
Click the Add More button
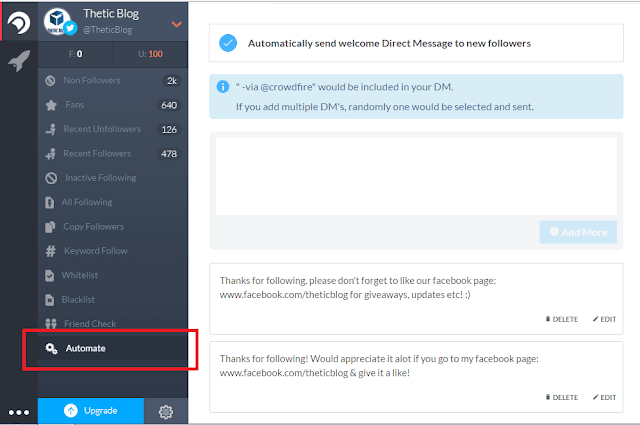(x=578, y=232)
